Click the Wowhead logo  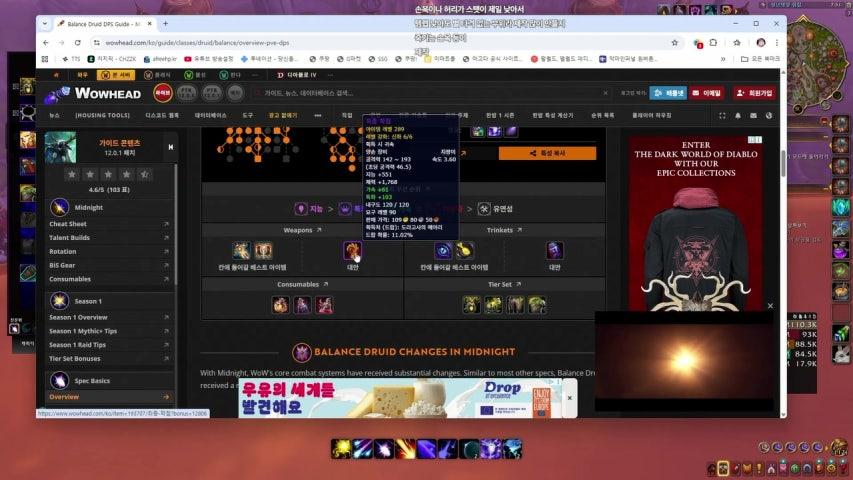(93, 94)
